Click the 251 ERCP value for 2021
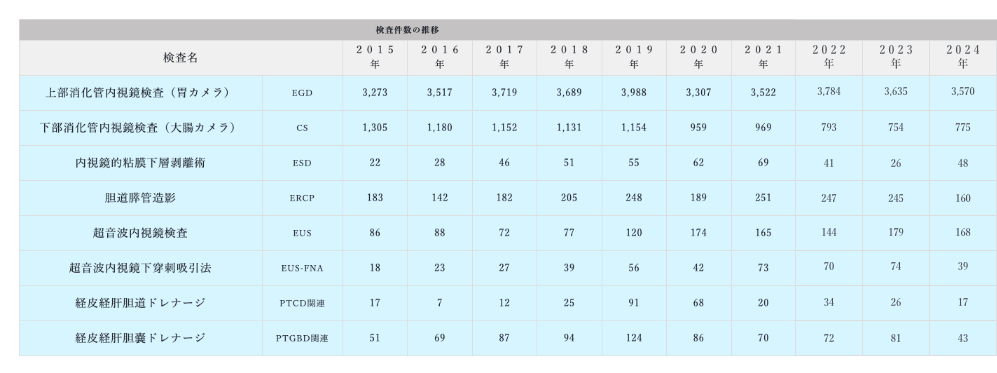 pyautogui.click(x=763, y=198)
